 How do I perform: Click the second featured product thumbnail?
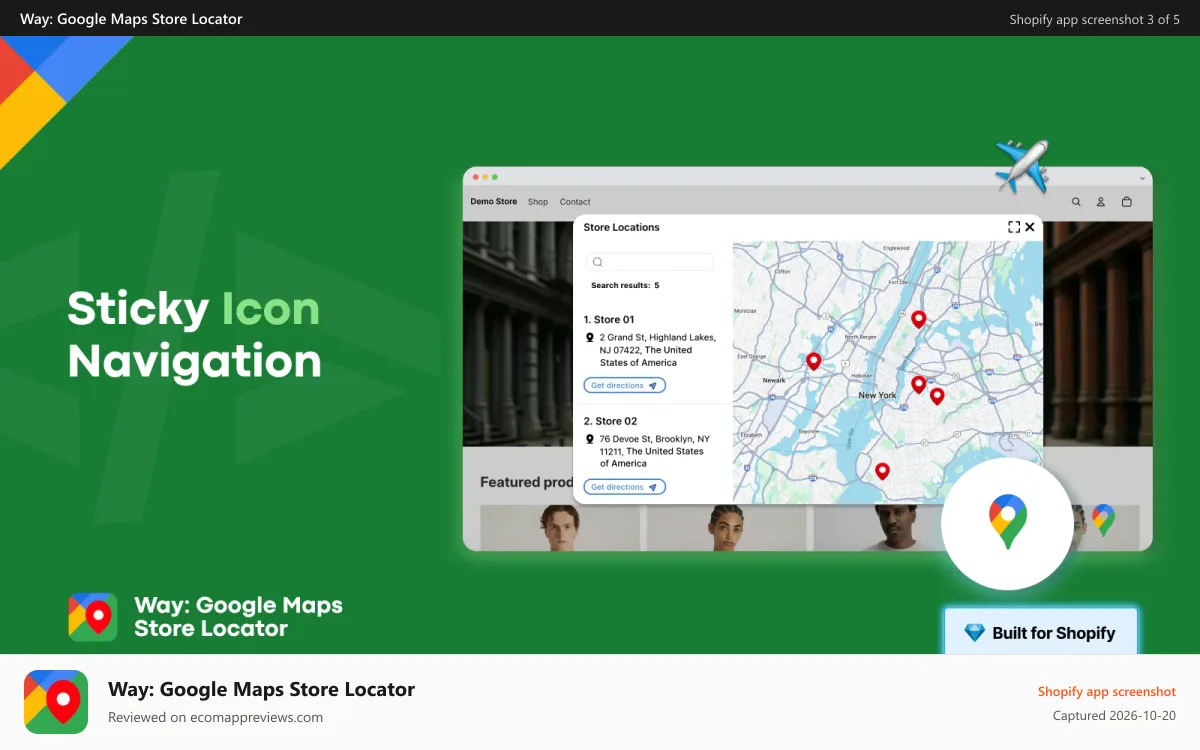727,528
